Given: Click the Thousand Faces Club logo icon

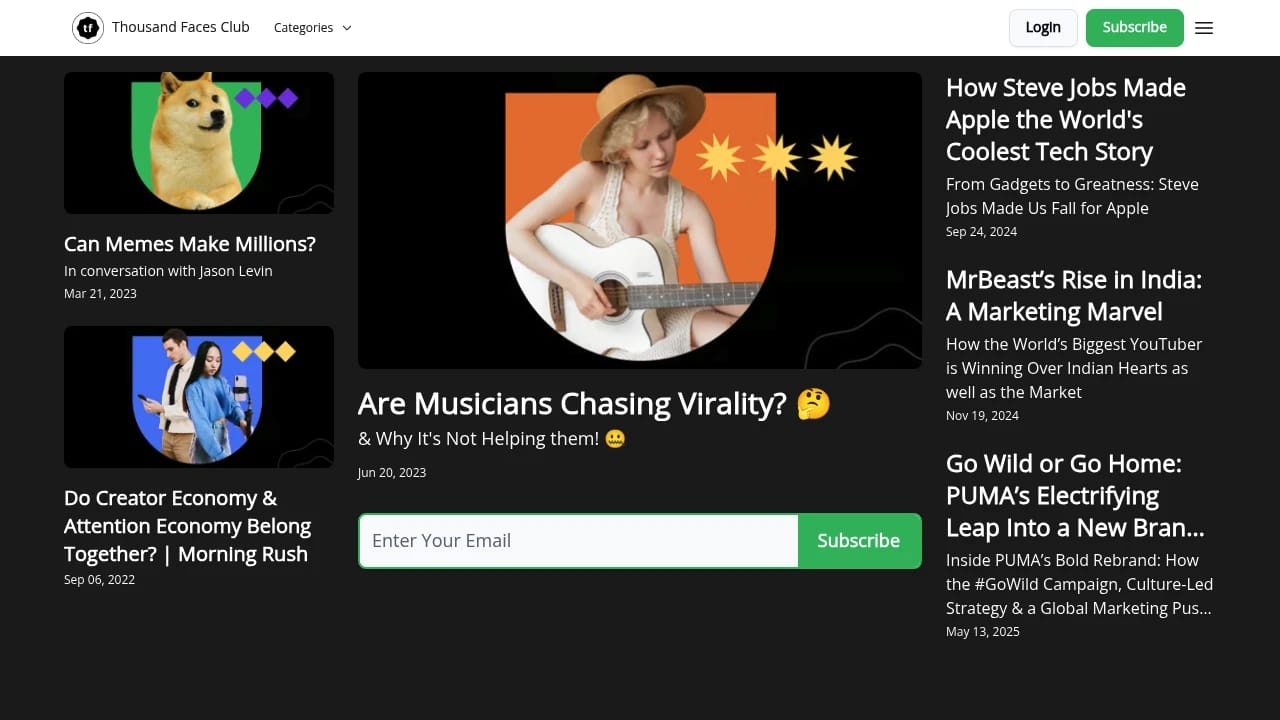Looking at the screenshot, I should tap(88, 27).
